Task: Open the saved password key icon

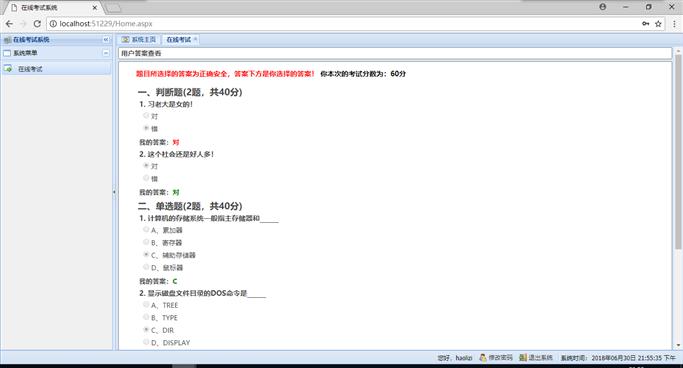Action: point(646,24)
